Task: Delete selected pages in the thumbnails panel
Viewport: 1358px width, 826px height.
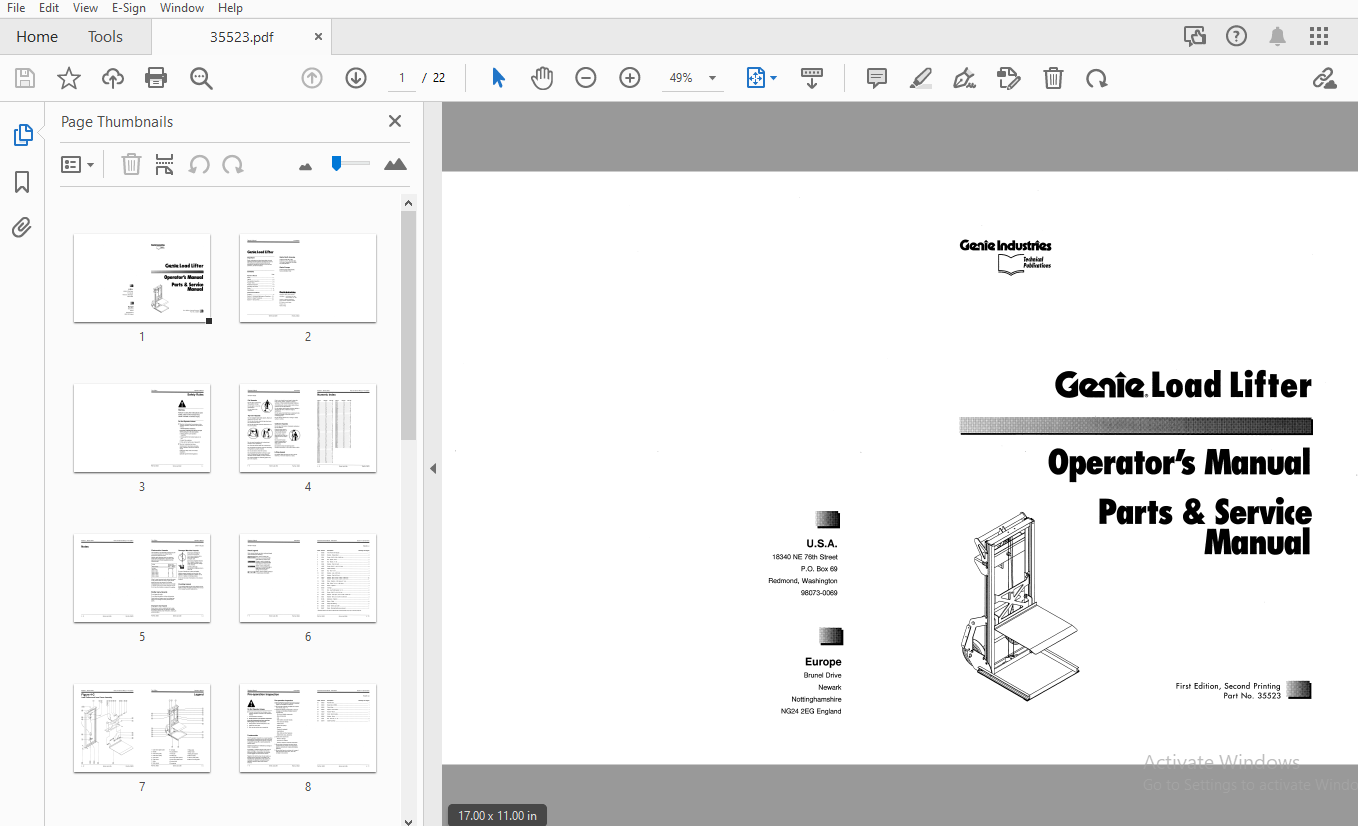Action: click(x=131, y=164)
